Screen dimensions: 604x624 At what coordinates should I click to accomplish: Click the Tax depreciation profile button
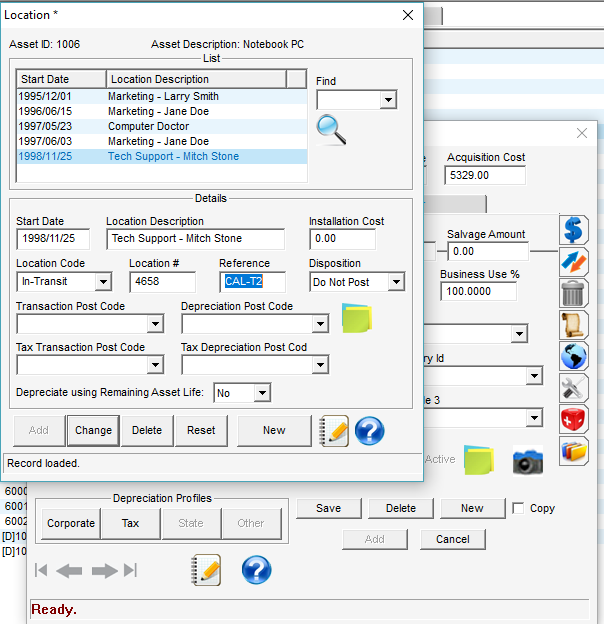point(131,523)
